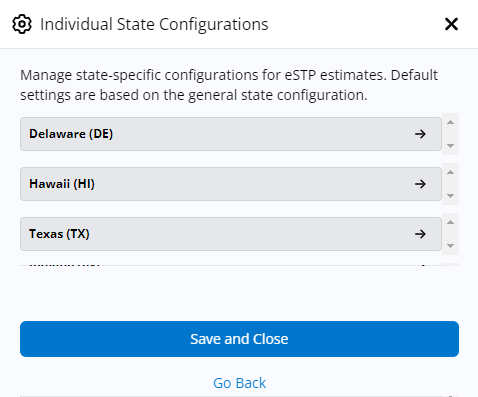
Task: Click the gear icon beside the dialog title
Action: pos(22,24)
